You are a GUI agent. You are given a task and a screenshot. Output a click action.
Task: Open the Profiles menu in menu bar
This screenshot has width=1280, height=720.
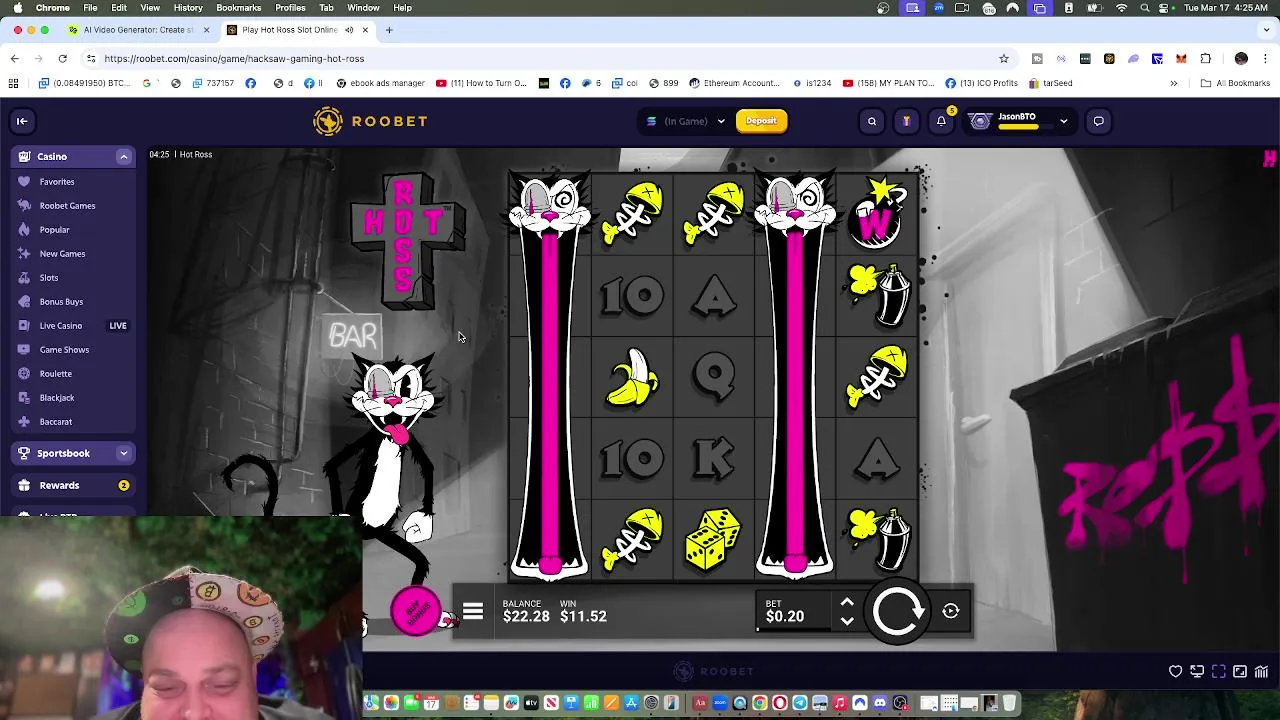(x=290, y=8)
